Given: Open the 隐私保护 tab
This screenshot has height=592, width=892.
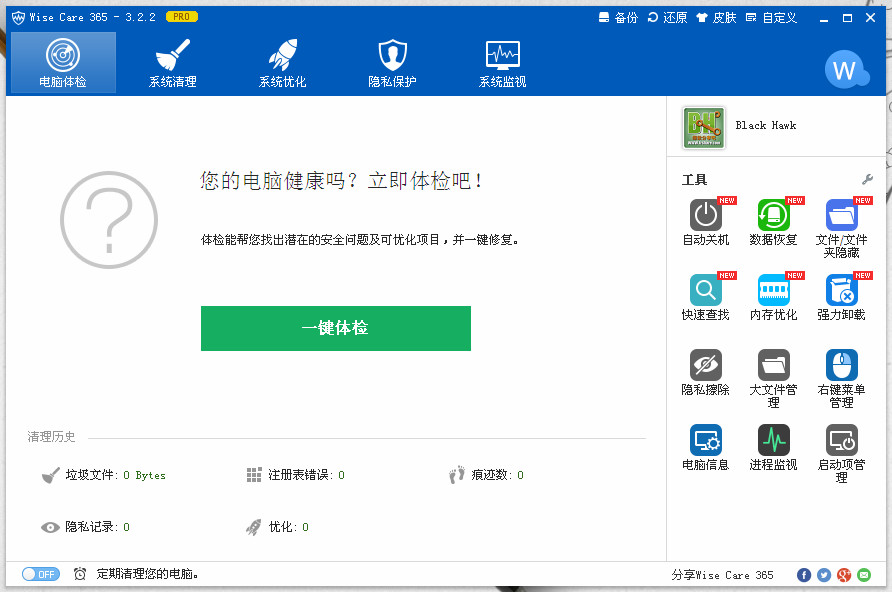Looking at the screenshot, I should click(x=392, y=62).
